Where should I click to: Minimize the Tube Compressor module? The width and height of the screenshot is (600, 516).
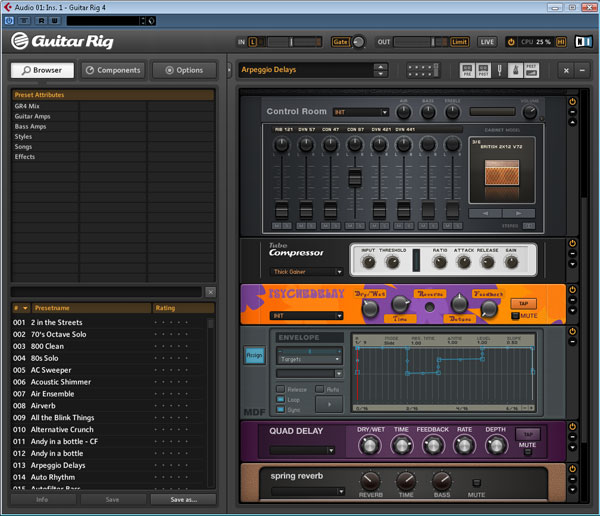pos(572,253)
